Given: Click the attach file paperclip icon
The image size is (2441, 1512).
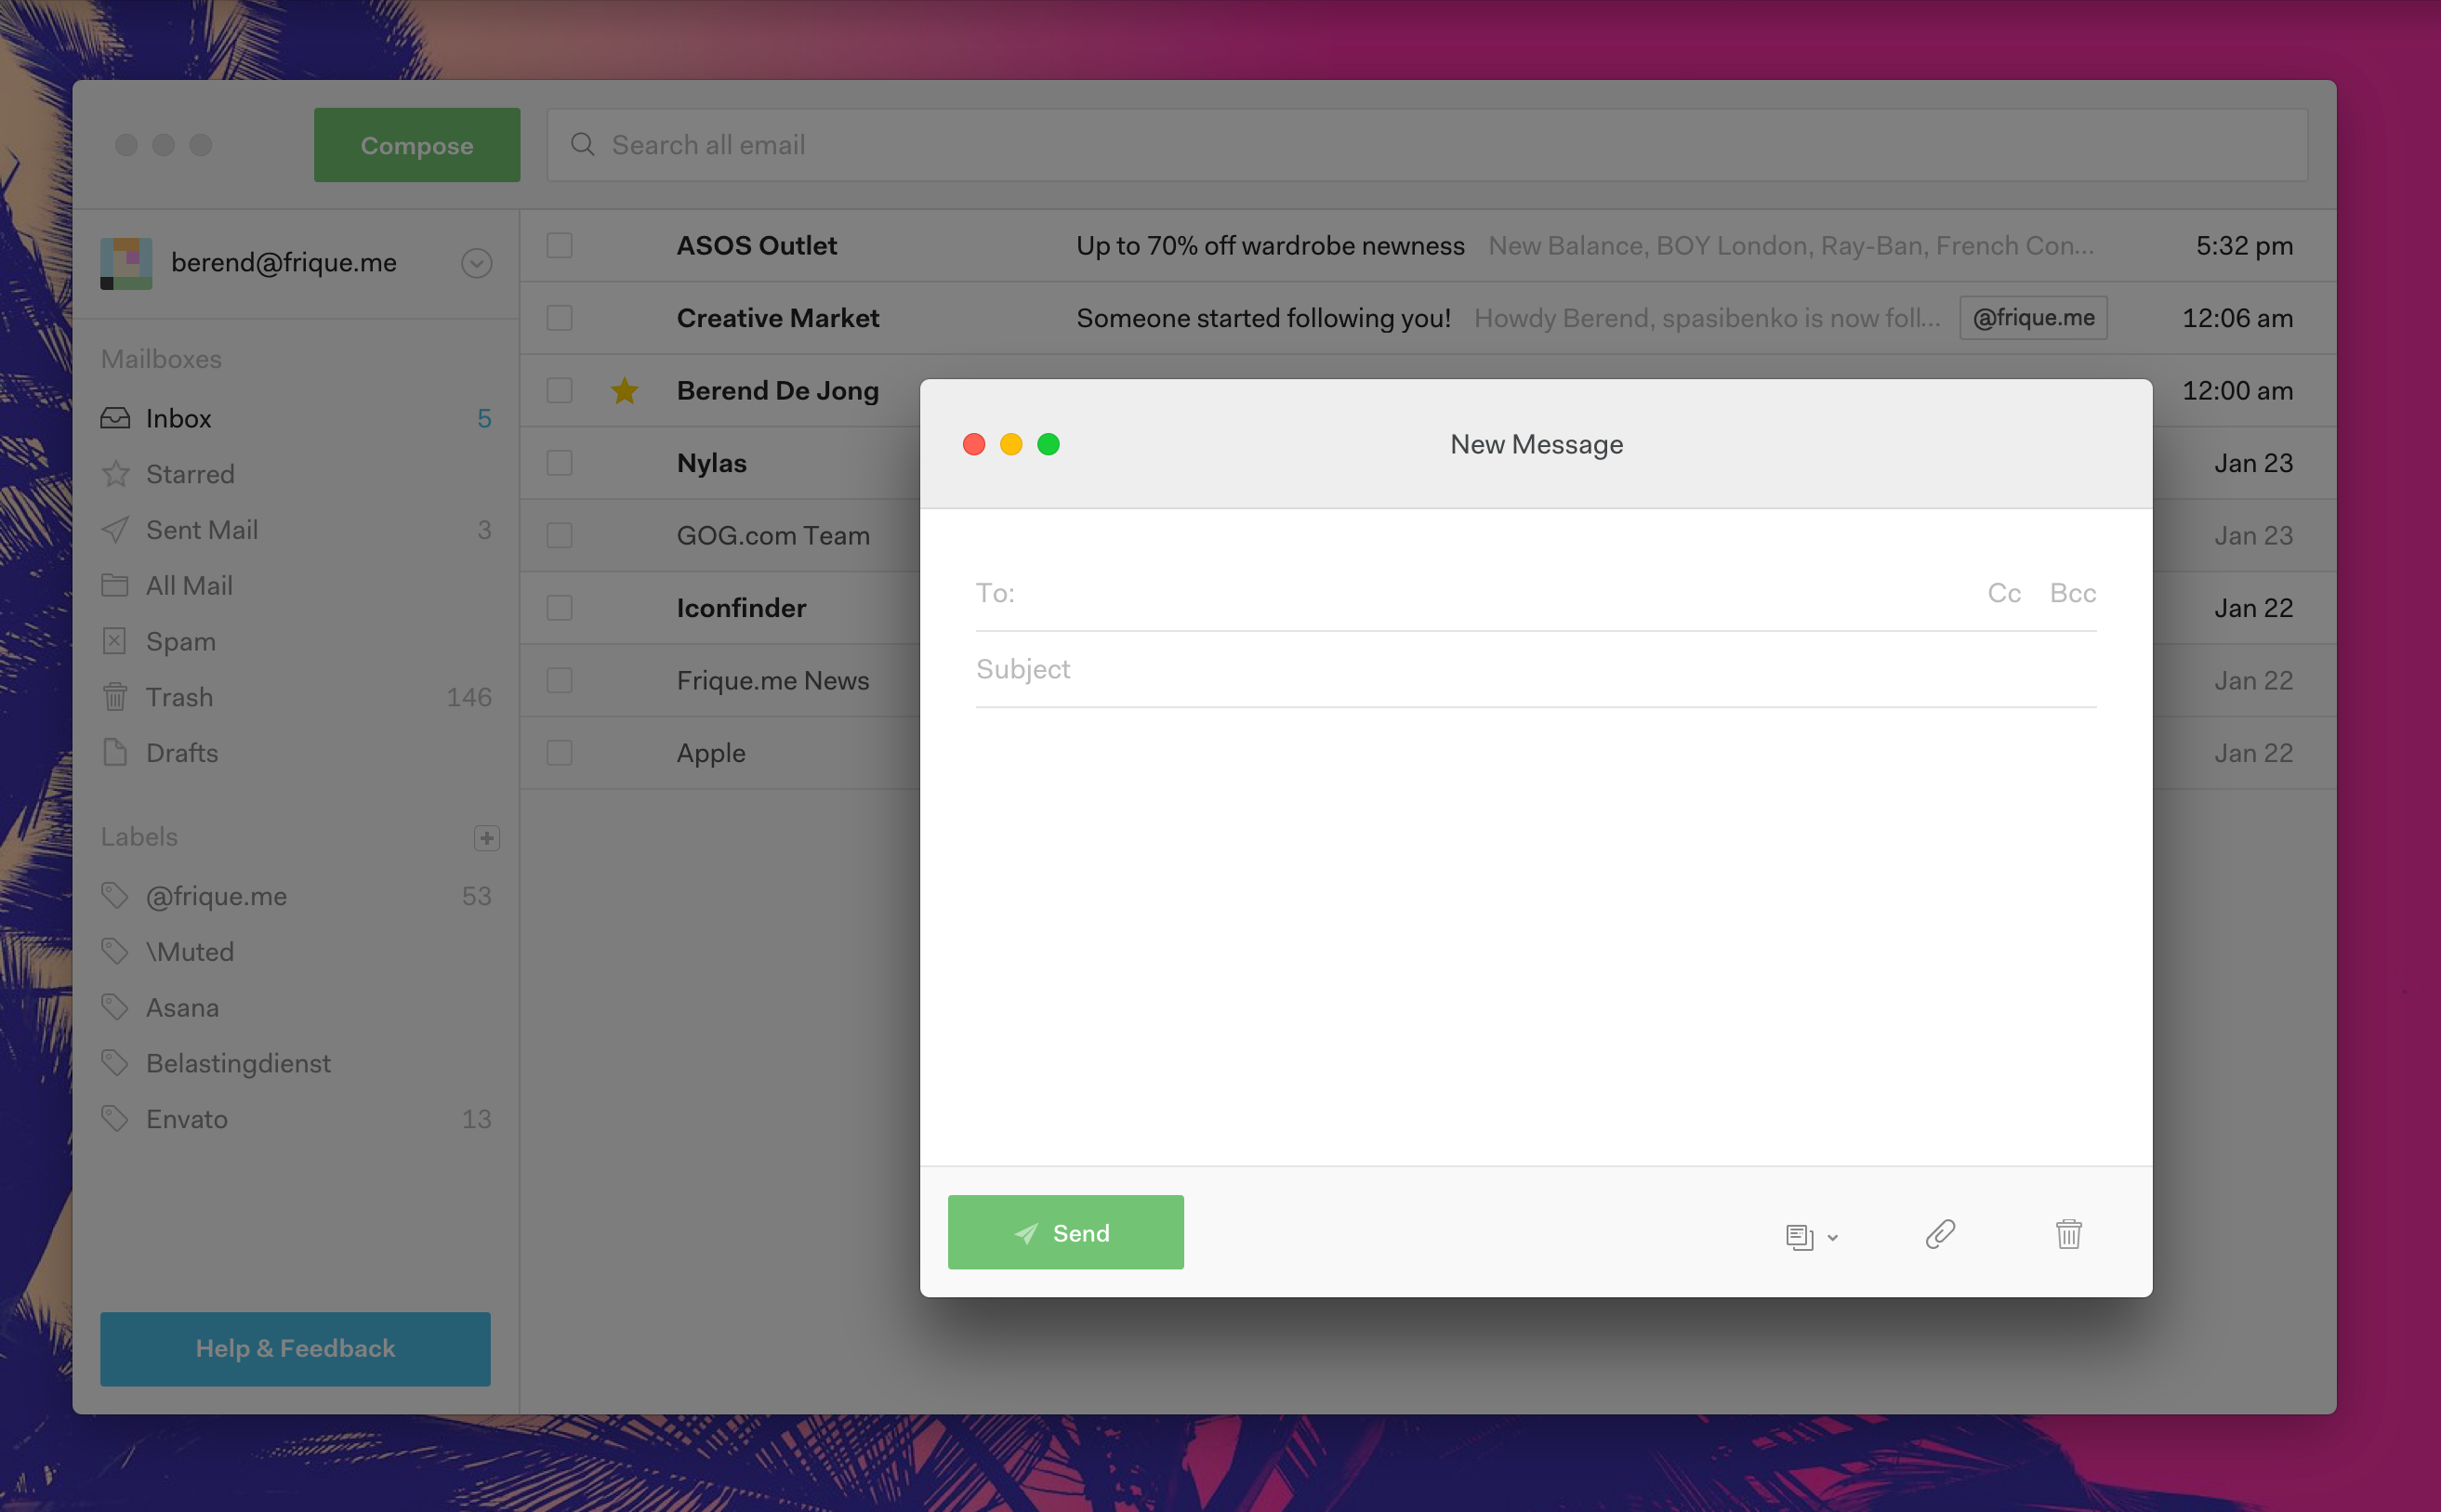Looking at the screenshot, I should [x=1940, y=1234].
